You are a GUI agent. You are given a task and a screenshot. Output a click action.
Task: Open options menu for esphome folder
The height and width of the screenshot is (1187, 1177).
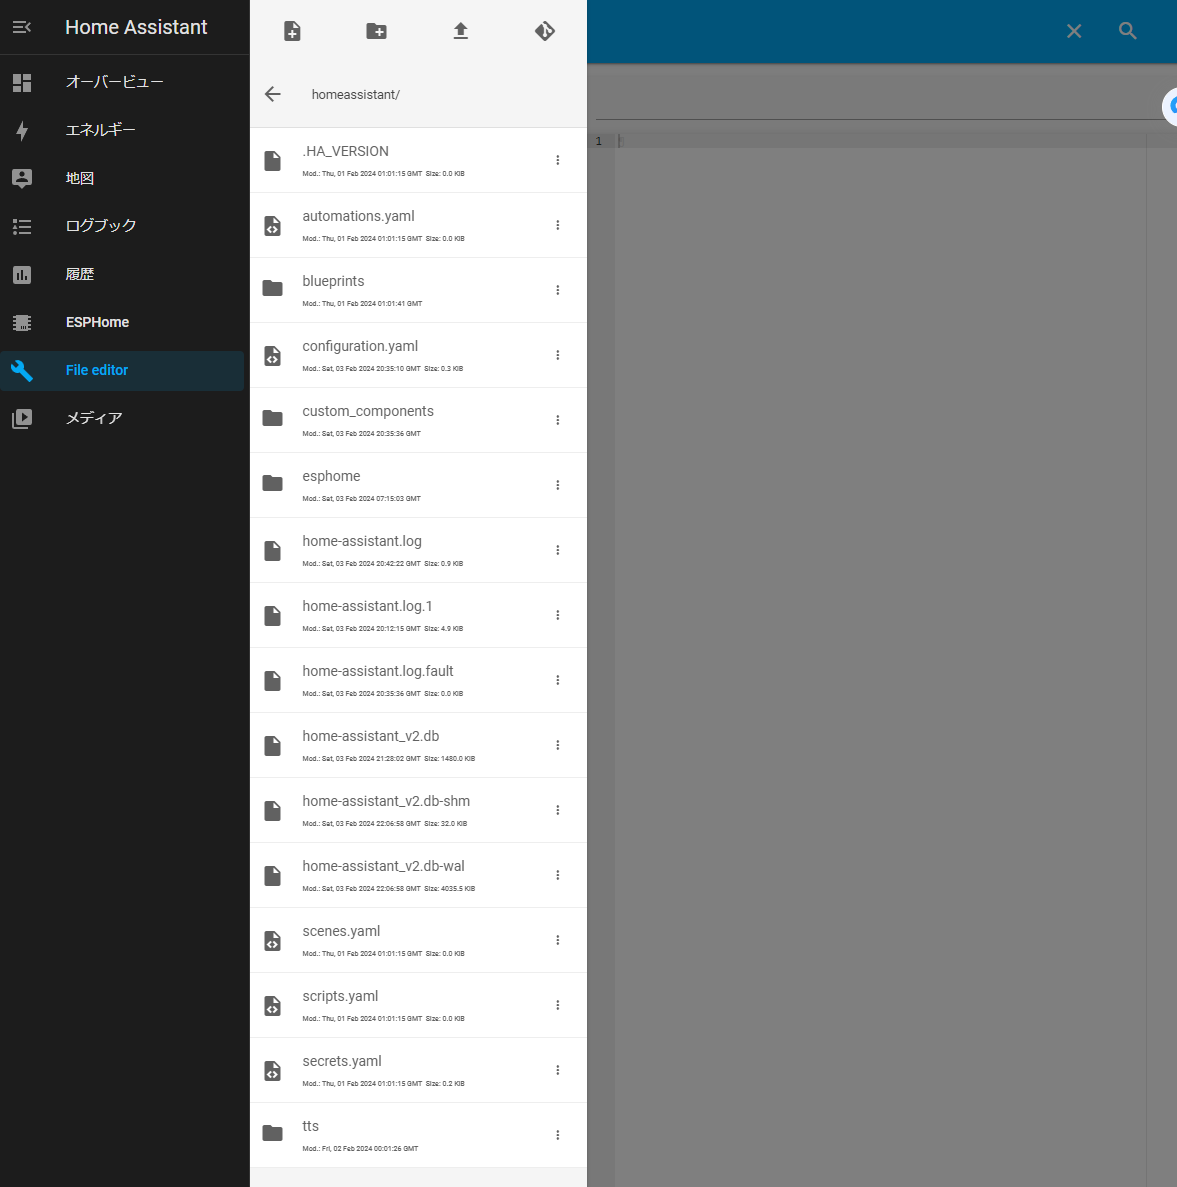click(558, 485)
